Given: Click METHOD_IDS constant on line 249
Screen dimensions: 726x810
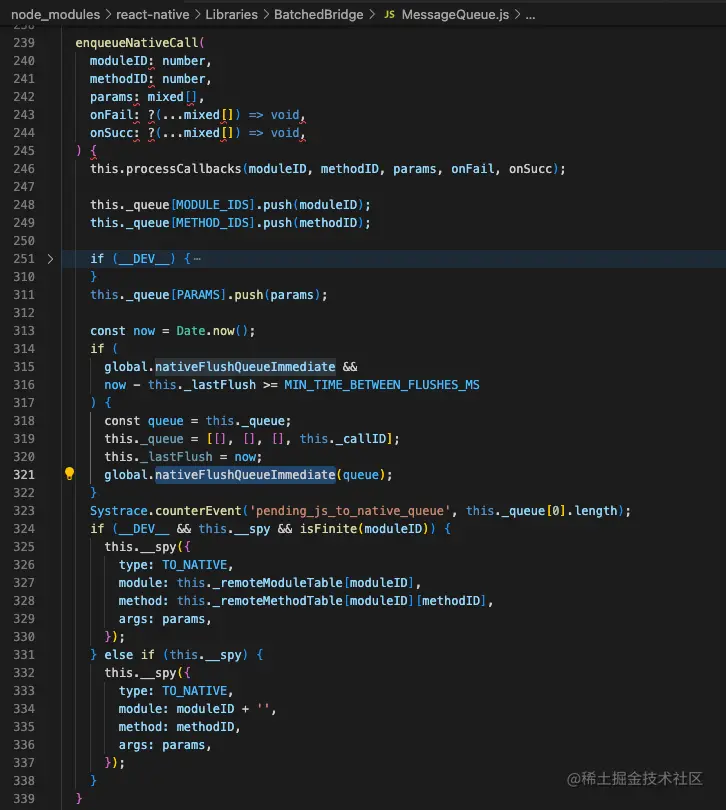Looking at the screenshot, I should (213, 223).
